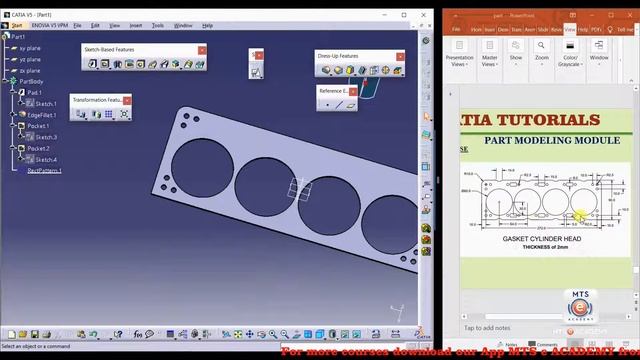
Task: Select RectPattern.1 in the specification tree
Action: click(44, 171)
